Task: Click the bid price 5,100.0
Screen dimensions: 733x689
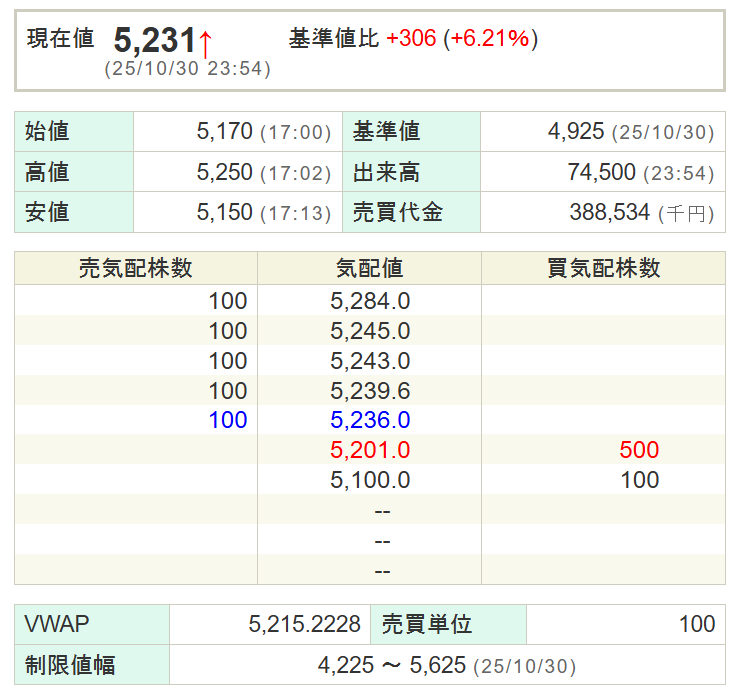Action: (x=370, y=480)
